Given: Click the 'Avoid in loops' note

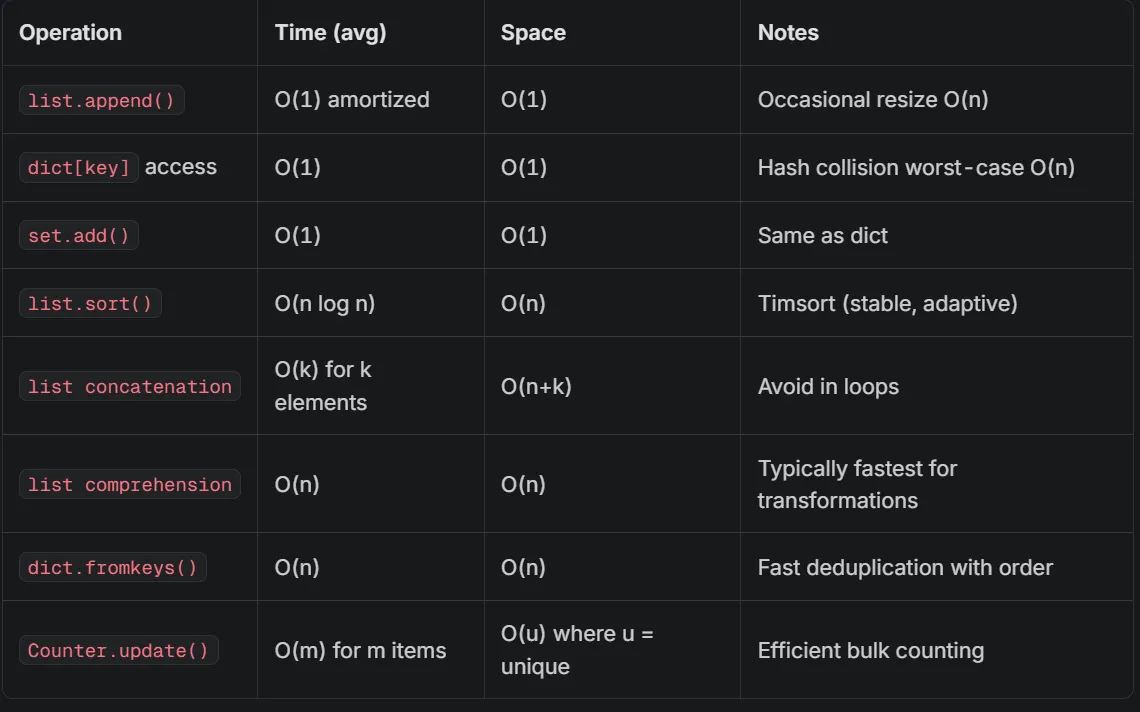Looking at the screenshot, I should pos(828,386).
